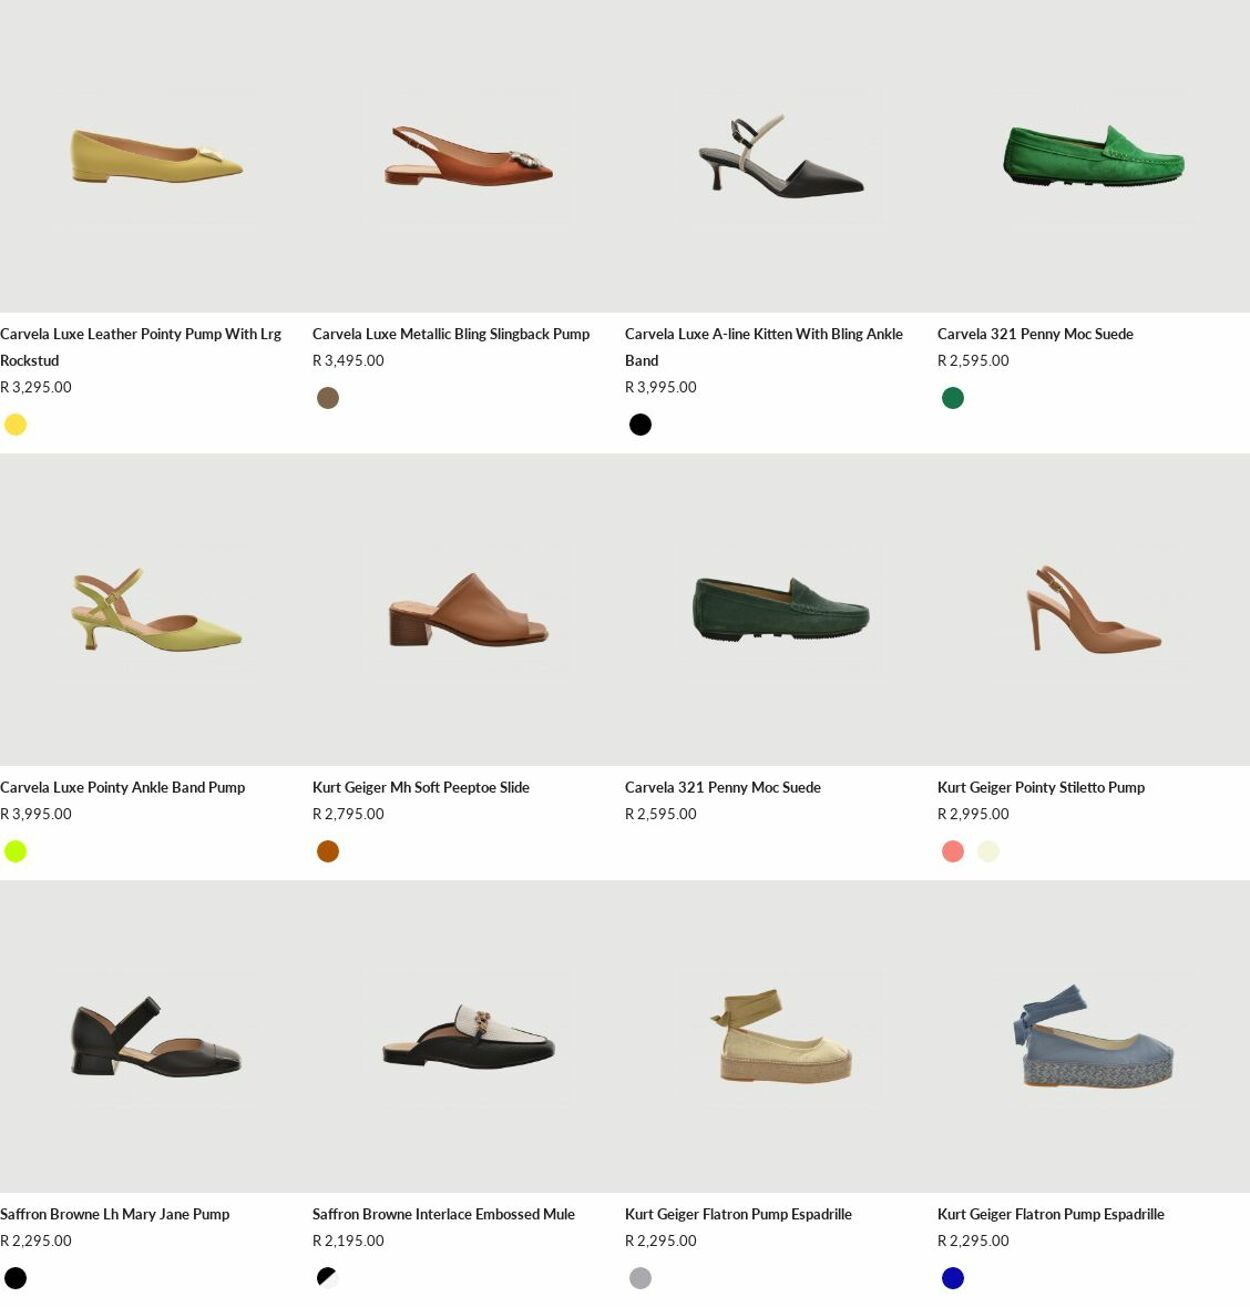Select lime swatch under Pointy Ankle Band Pump

coord(16,852)
